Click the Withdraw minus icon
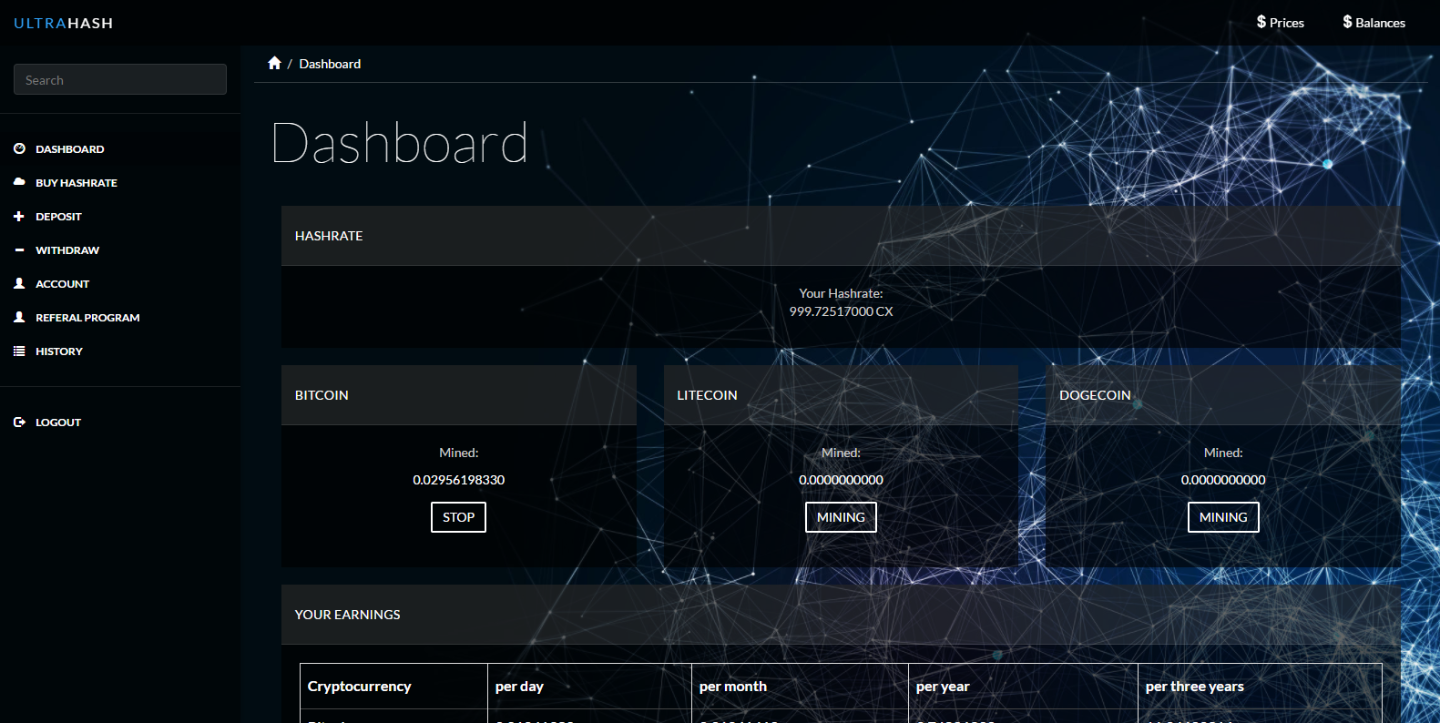The width and height of the screenshot is (1440, 723). click(19, 250)
